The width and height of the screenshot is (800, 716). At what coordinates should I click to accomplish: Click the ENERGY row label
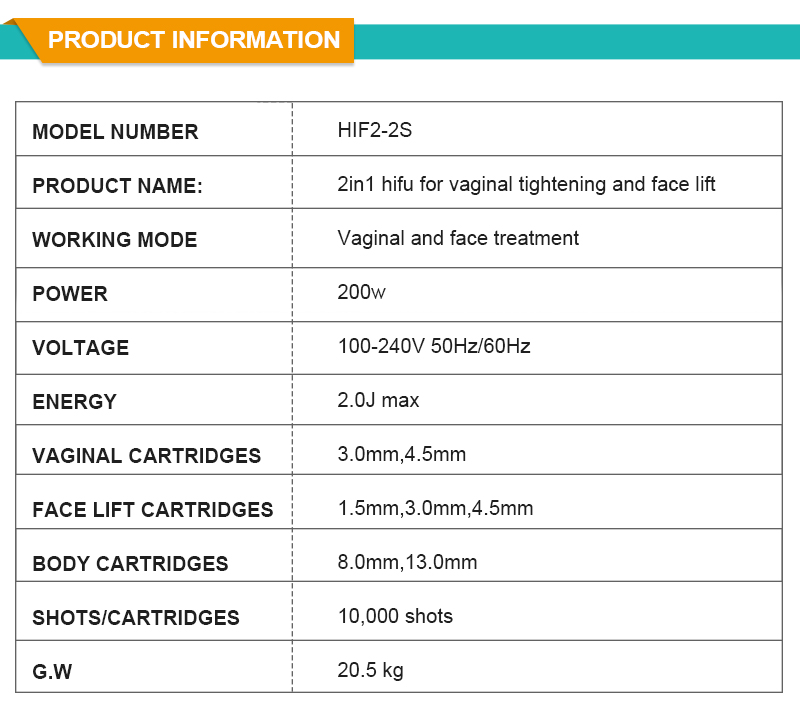click(75, 402)
